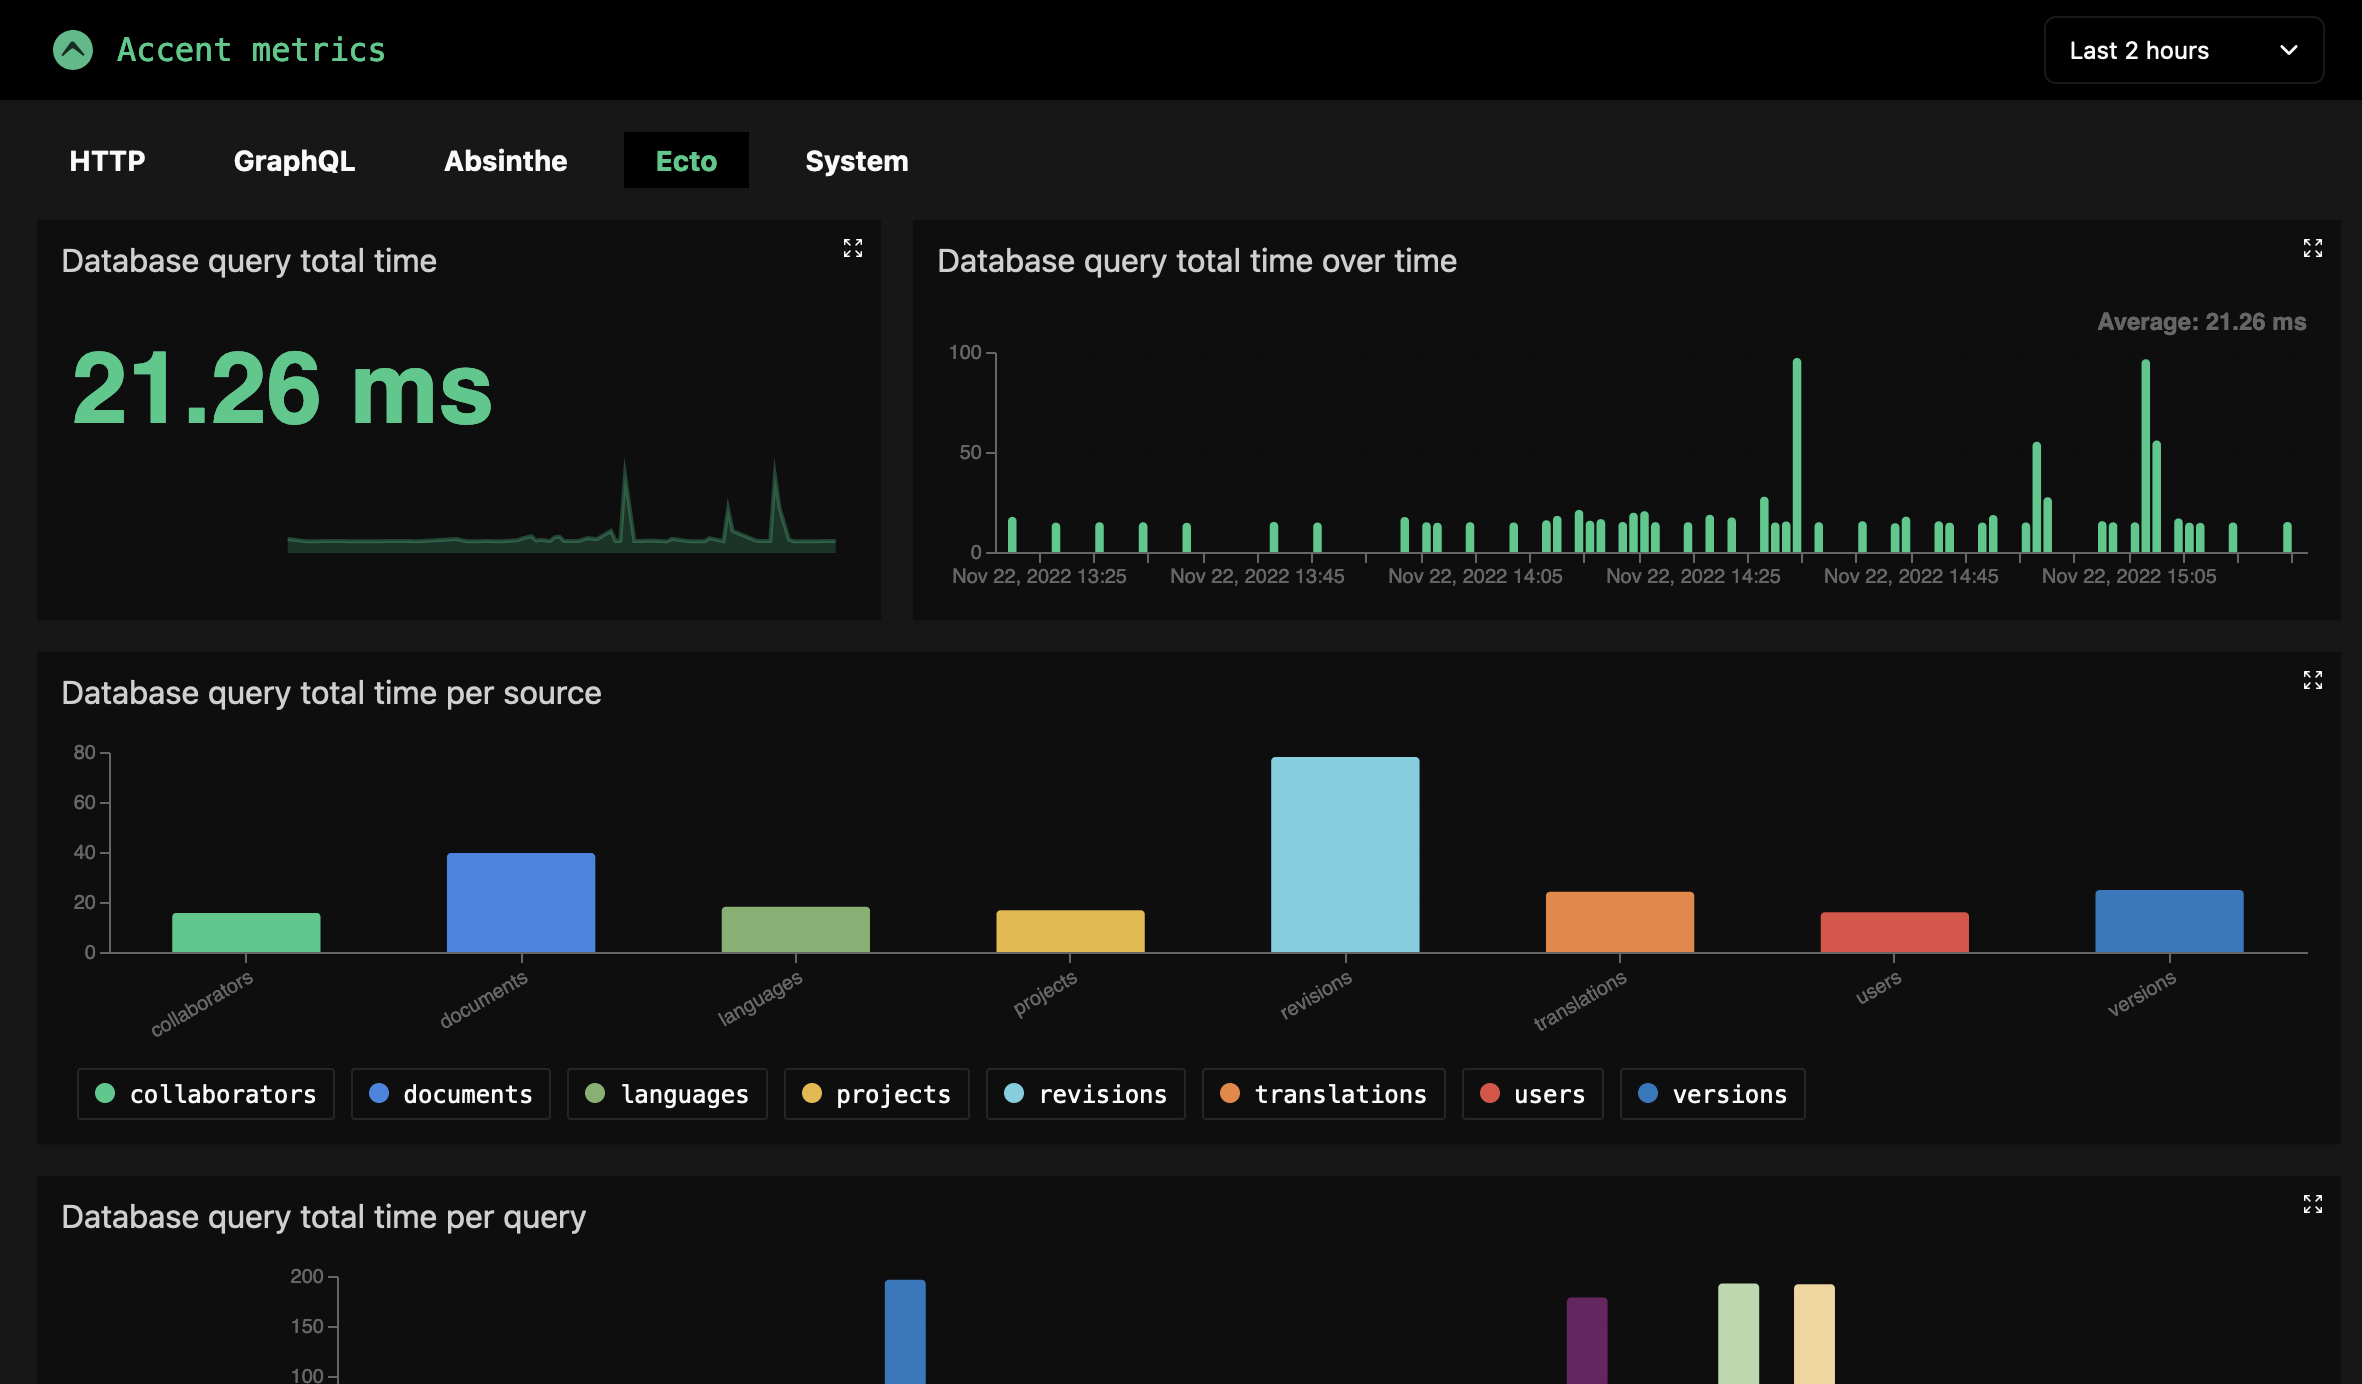The width and height of the screenshot is (2362, 1384).
Task: Select the Absinthe tab
Action: pos(505,160)
